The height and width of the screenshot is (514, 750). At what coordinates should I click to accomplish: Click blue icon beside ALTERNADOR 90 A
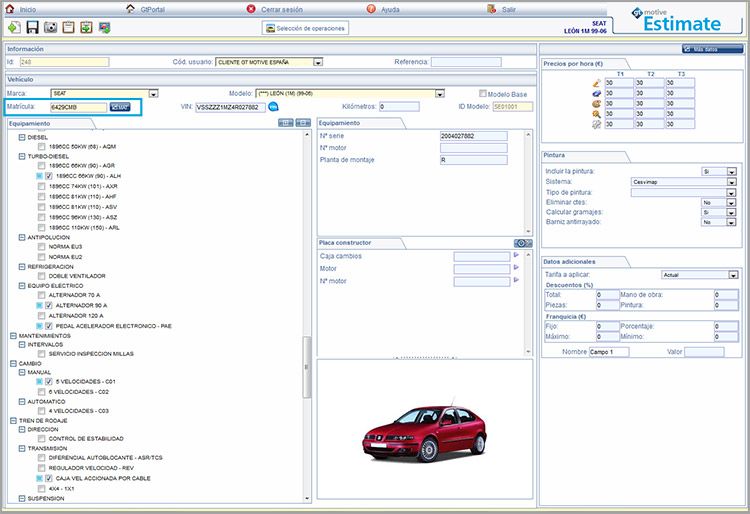(x=40, y=305)
